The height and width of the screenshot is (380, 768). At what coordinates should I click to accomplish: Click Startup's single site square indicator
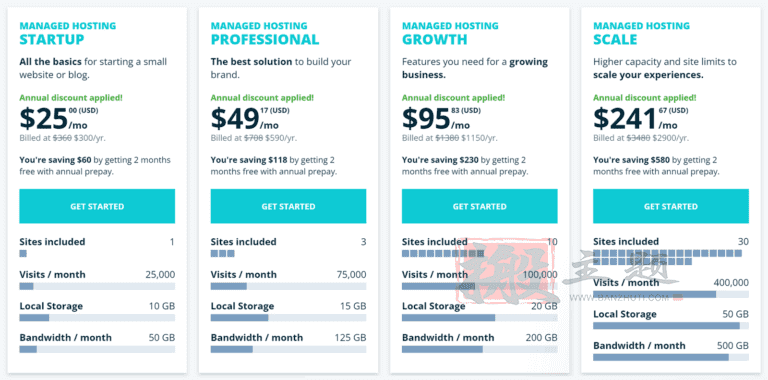(23, 254)
